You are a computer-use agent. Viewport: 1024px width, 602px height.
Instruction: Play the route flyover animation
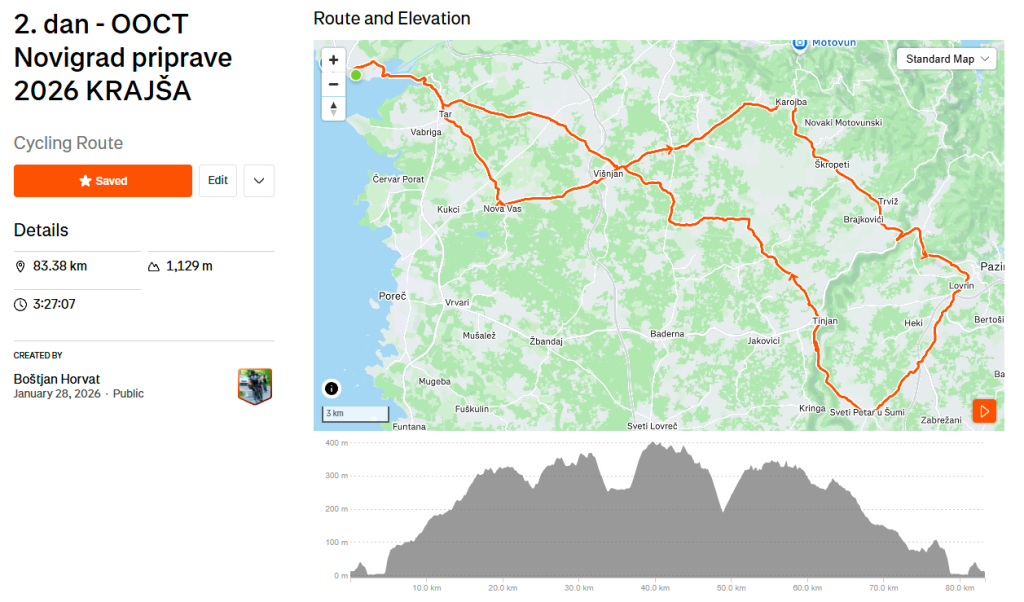(x=984, y=411)
